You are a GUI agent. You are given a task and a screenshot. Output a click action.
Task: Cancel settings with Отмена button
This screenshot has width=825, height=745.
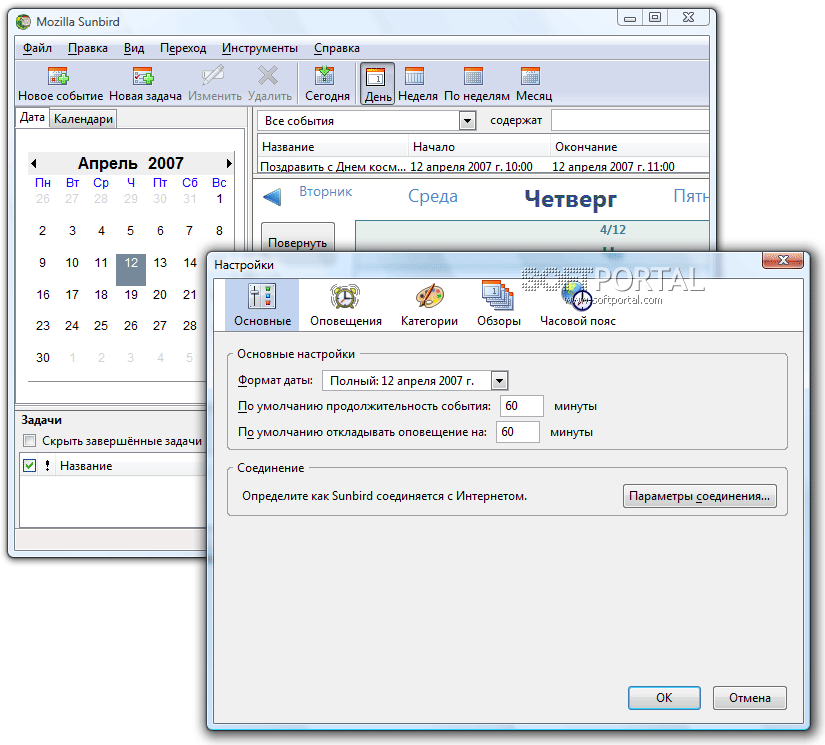click(x=750, y=698)
